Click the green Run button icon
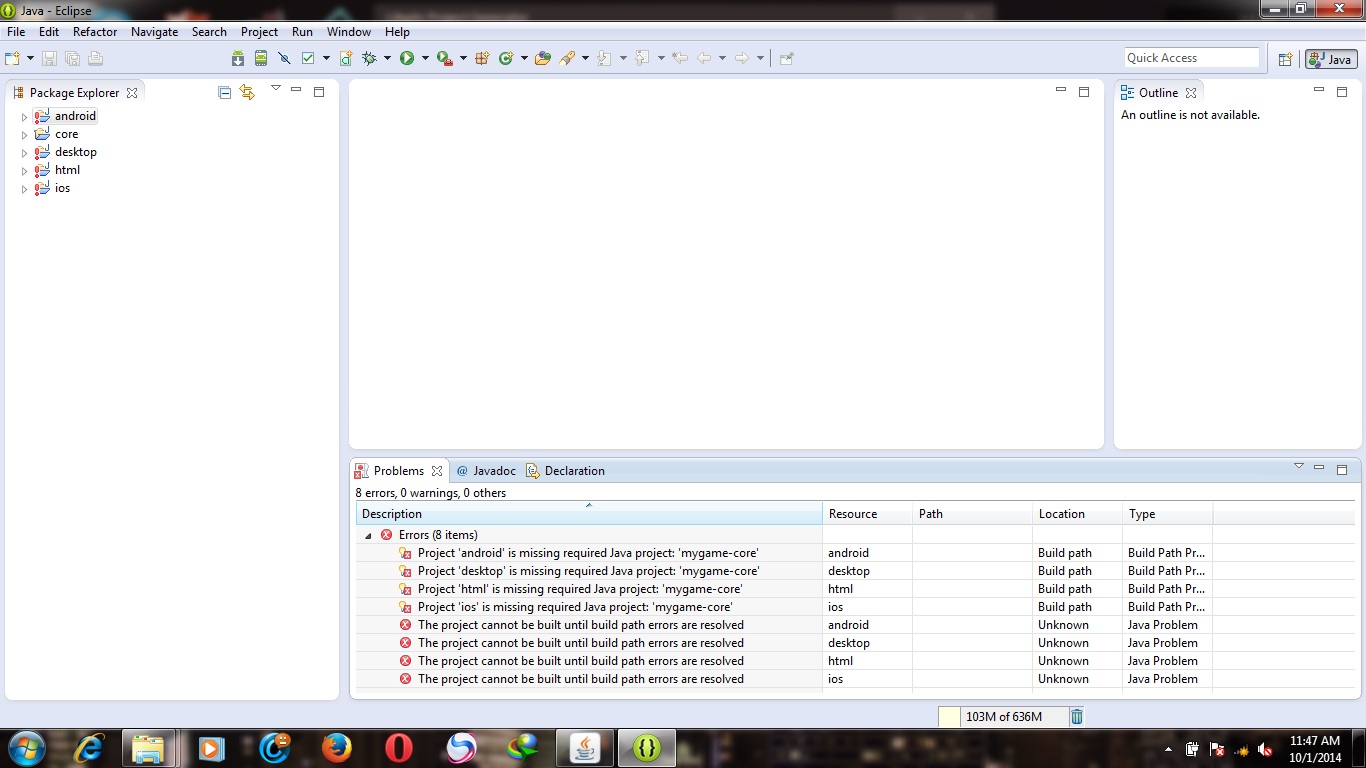The width and height of the screenshot is (1366, 768). point(407,58)
